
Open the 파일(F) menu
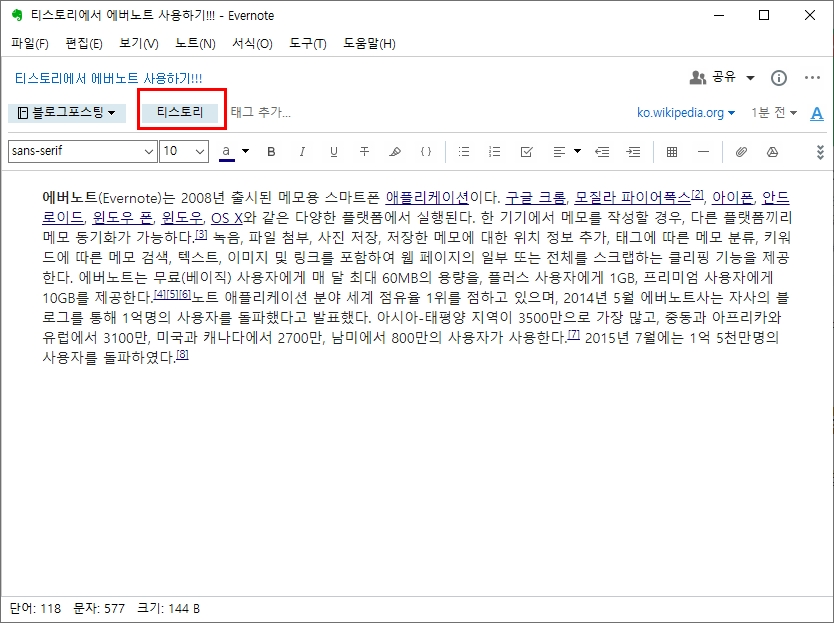coord(30,44)
